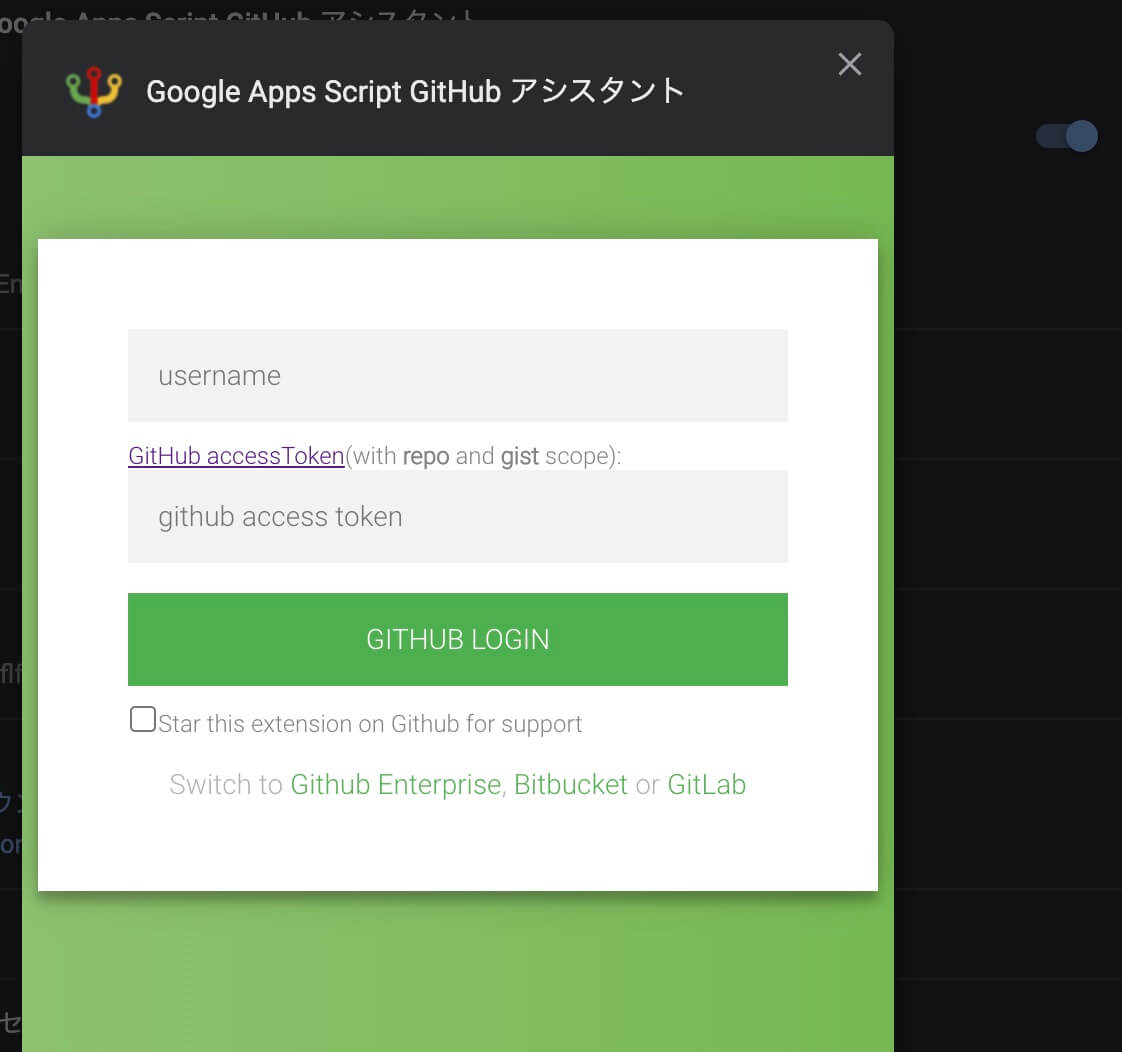Viewport: 1122px width, 1052px height.
Task: Open the GitLab switch option
Action: [707, 785]
